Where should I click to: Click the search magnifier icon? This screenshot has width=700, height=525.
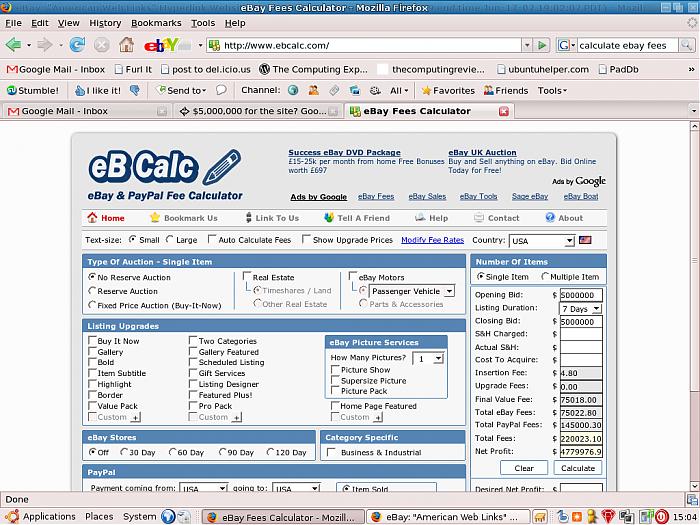coord(686,45)
